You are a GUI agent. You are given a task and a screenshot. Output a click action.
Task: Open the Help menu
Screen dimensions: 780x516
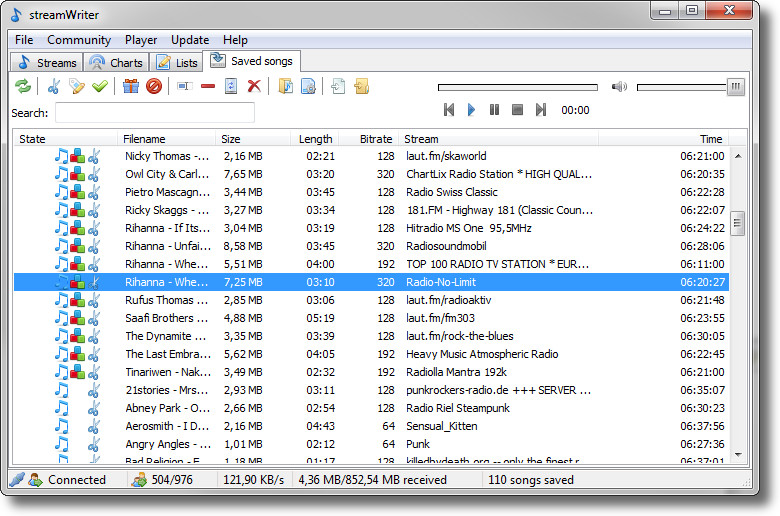point(235,40)
